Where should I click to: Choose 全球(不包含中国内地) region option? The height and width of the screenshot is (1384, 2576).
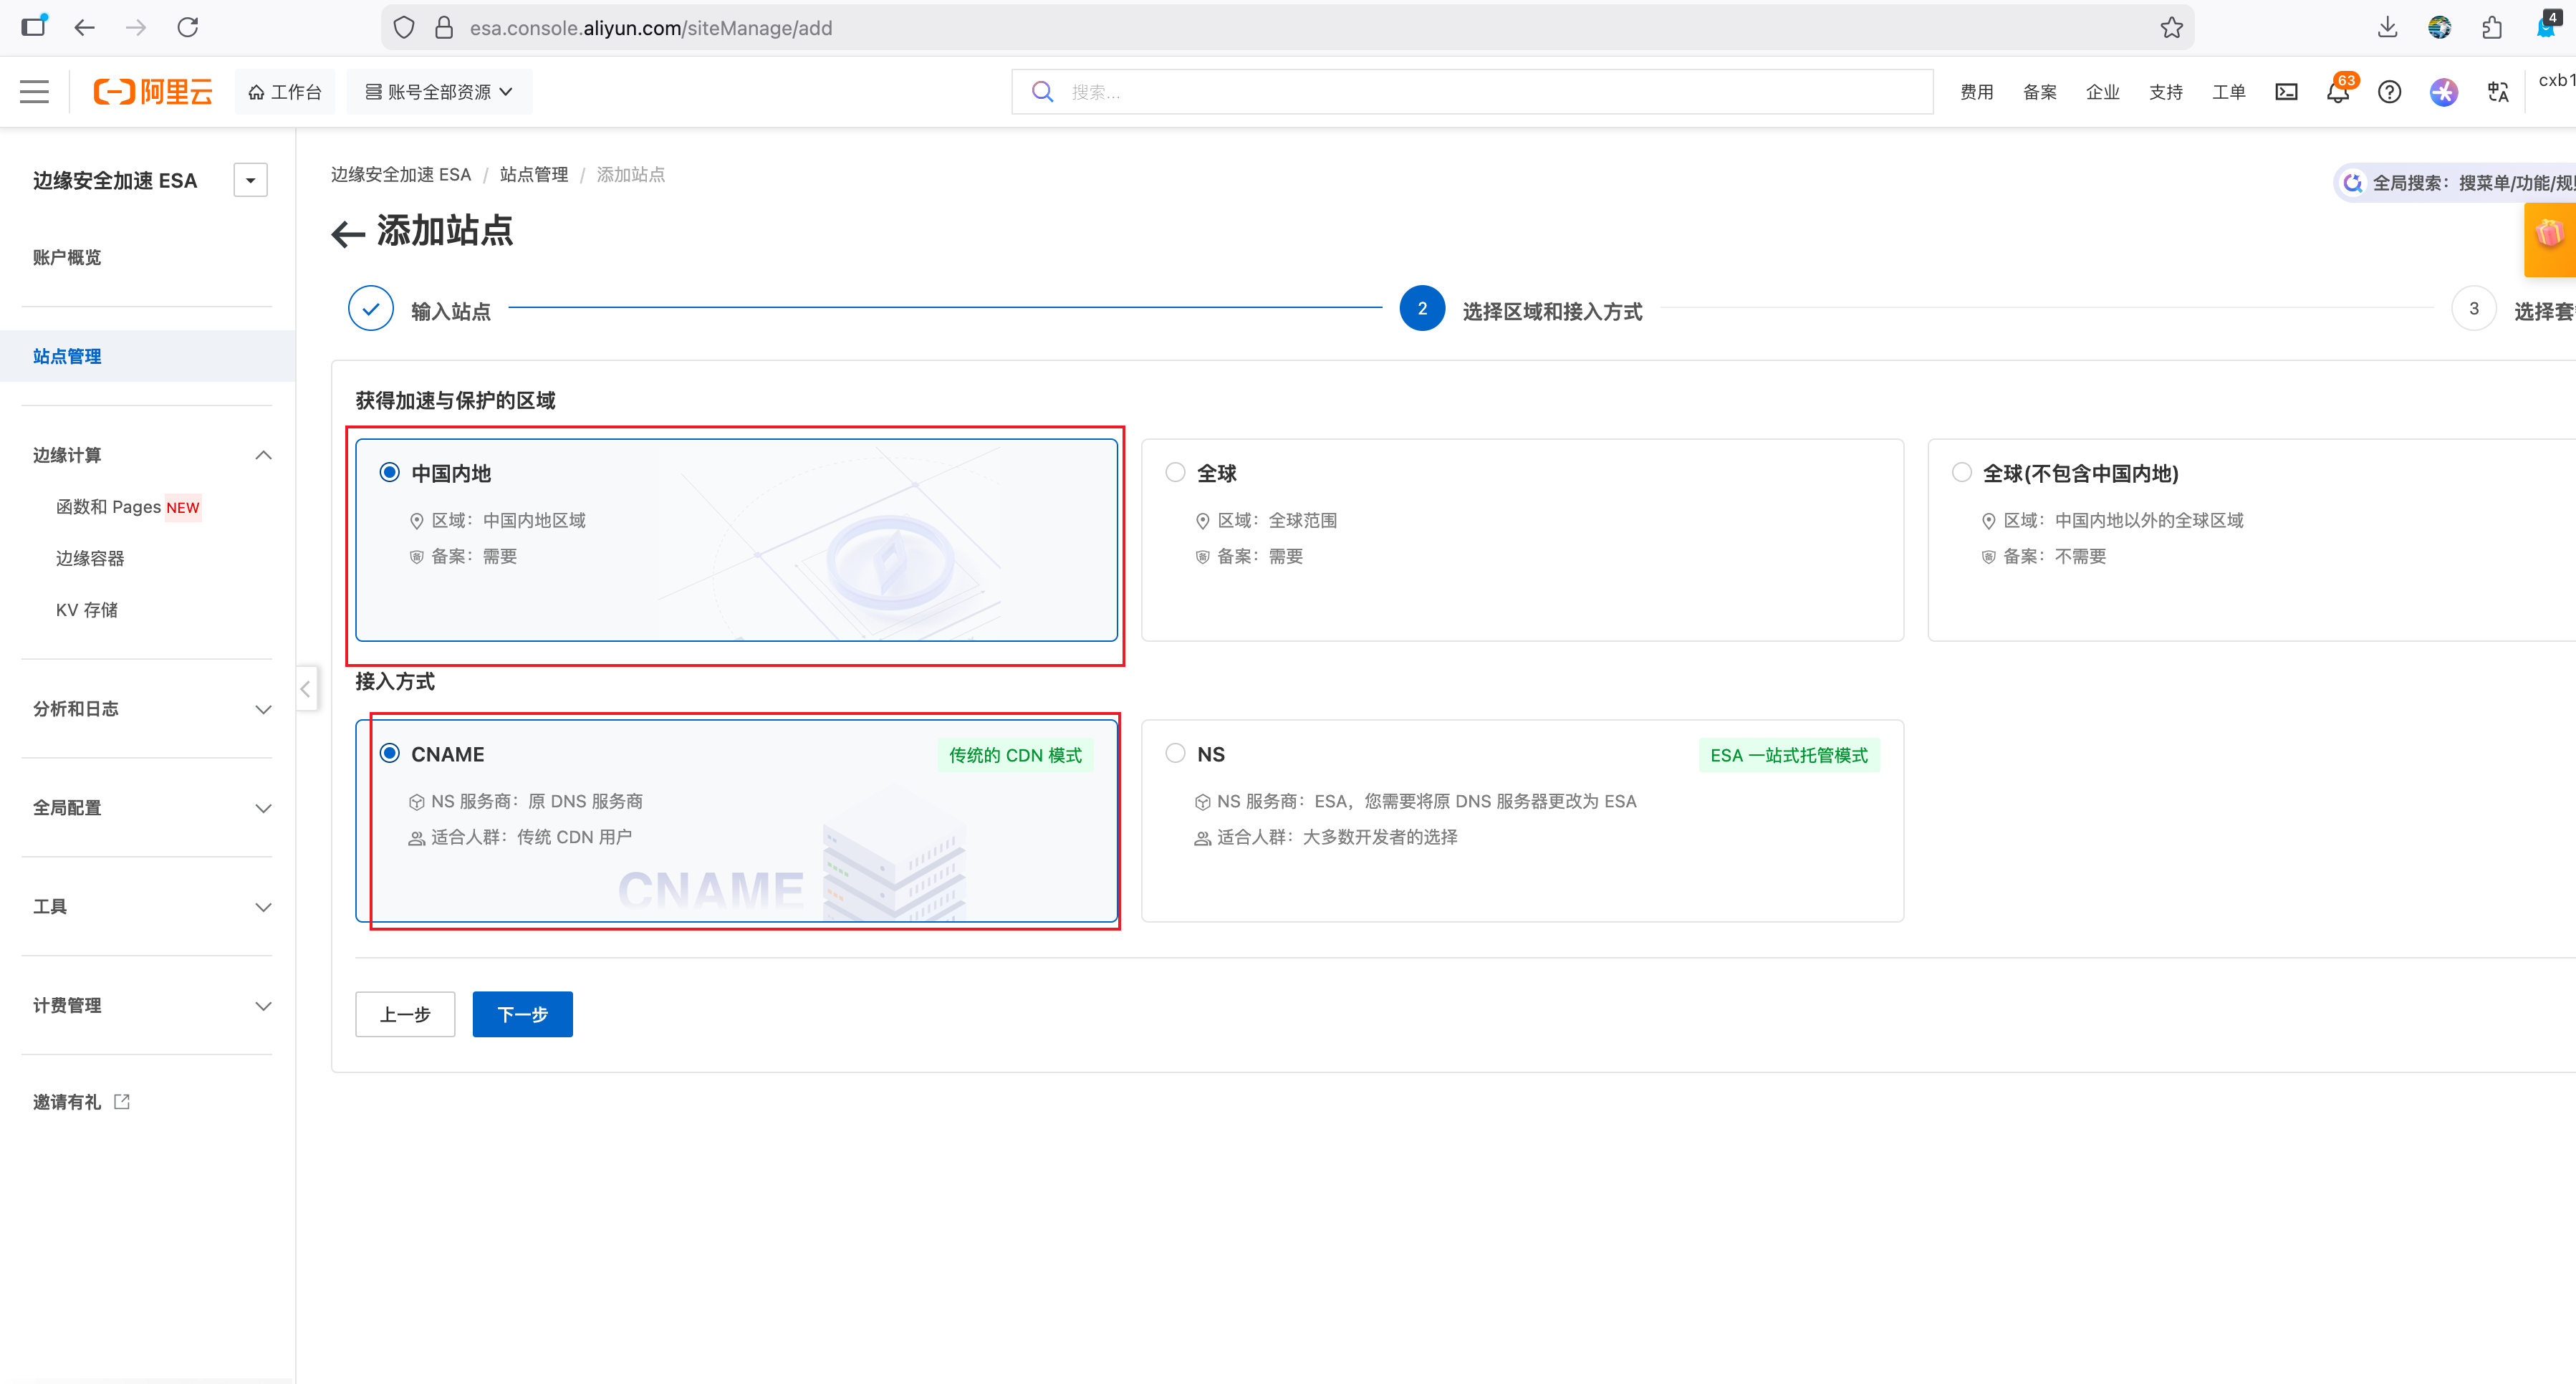(x=1961, y=472)
